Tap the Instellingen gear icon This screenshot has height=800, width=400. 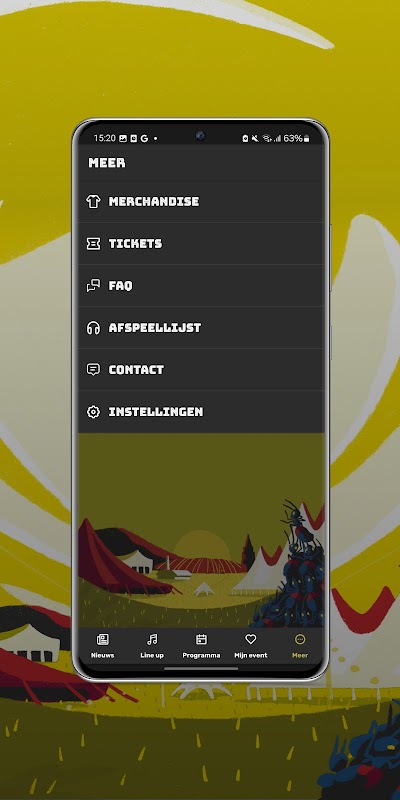click(93, 412)
